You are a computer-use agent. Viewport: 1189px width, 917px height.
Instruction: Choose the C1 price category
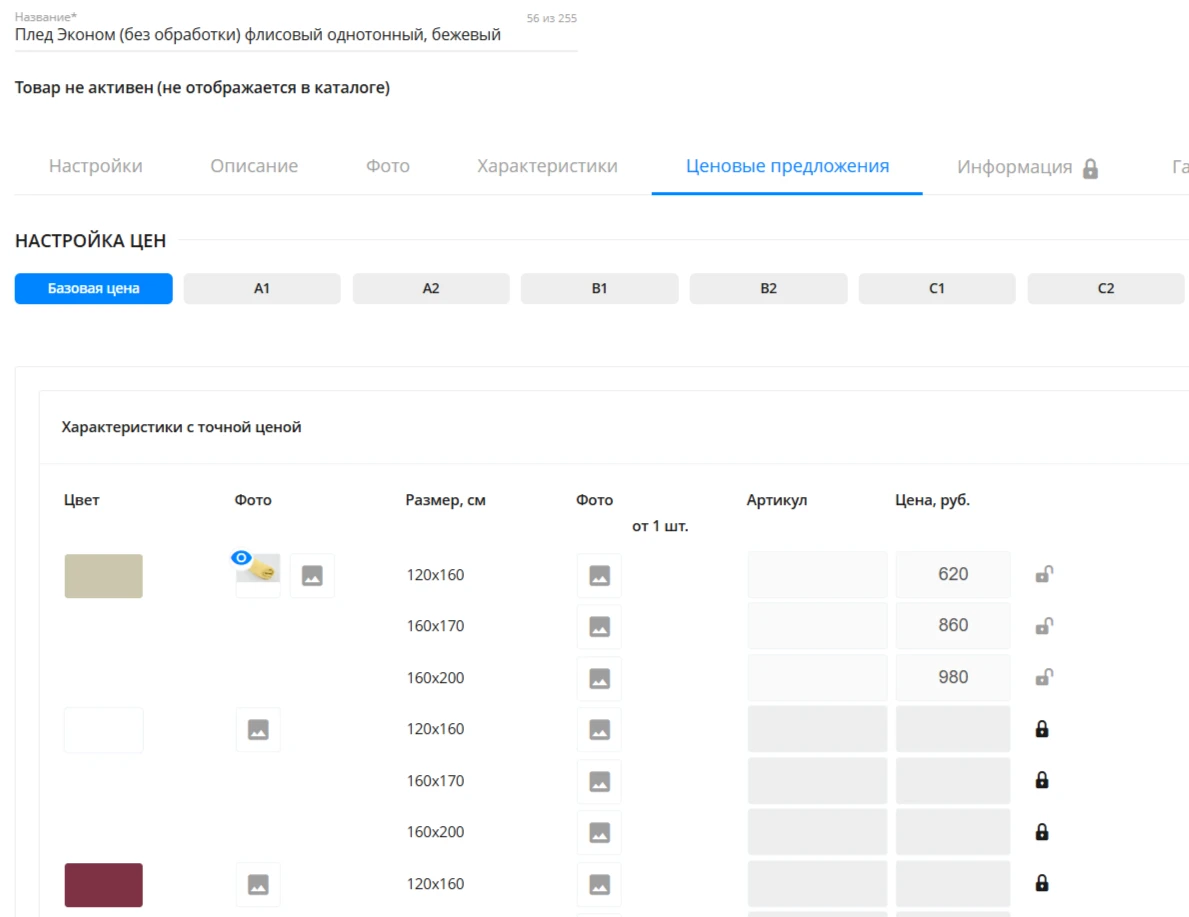[936, 289]
